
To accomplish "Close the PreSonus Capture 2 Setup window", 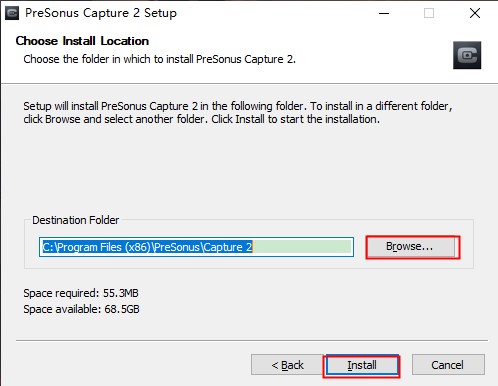I will [x=475, y=13].
